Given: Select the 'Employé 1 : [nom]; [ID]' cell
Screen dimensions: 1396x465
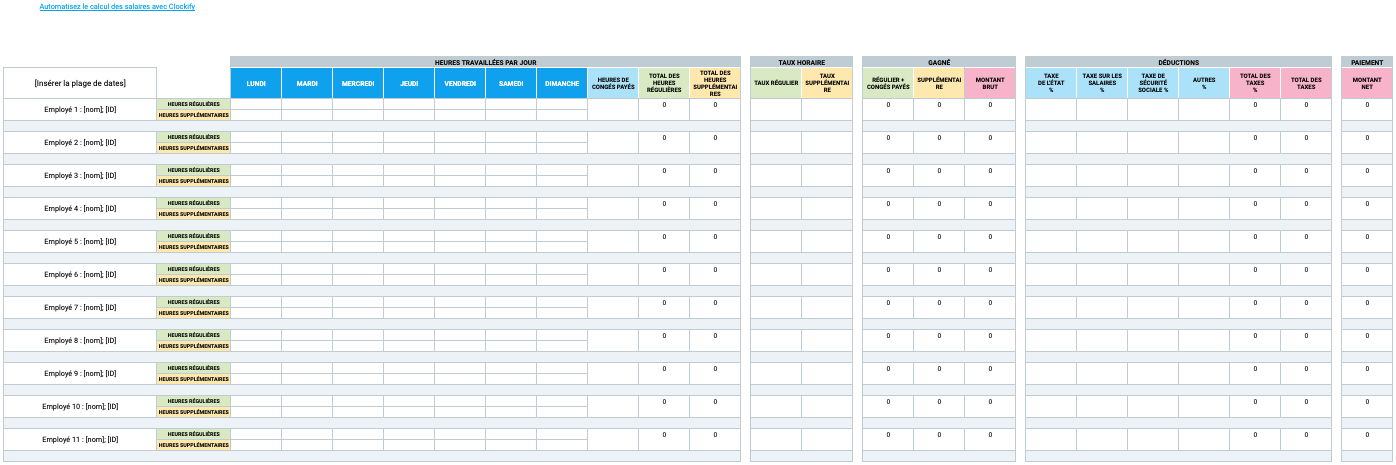Looking at the screenshot, I should [x=80, y=109].
